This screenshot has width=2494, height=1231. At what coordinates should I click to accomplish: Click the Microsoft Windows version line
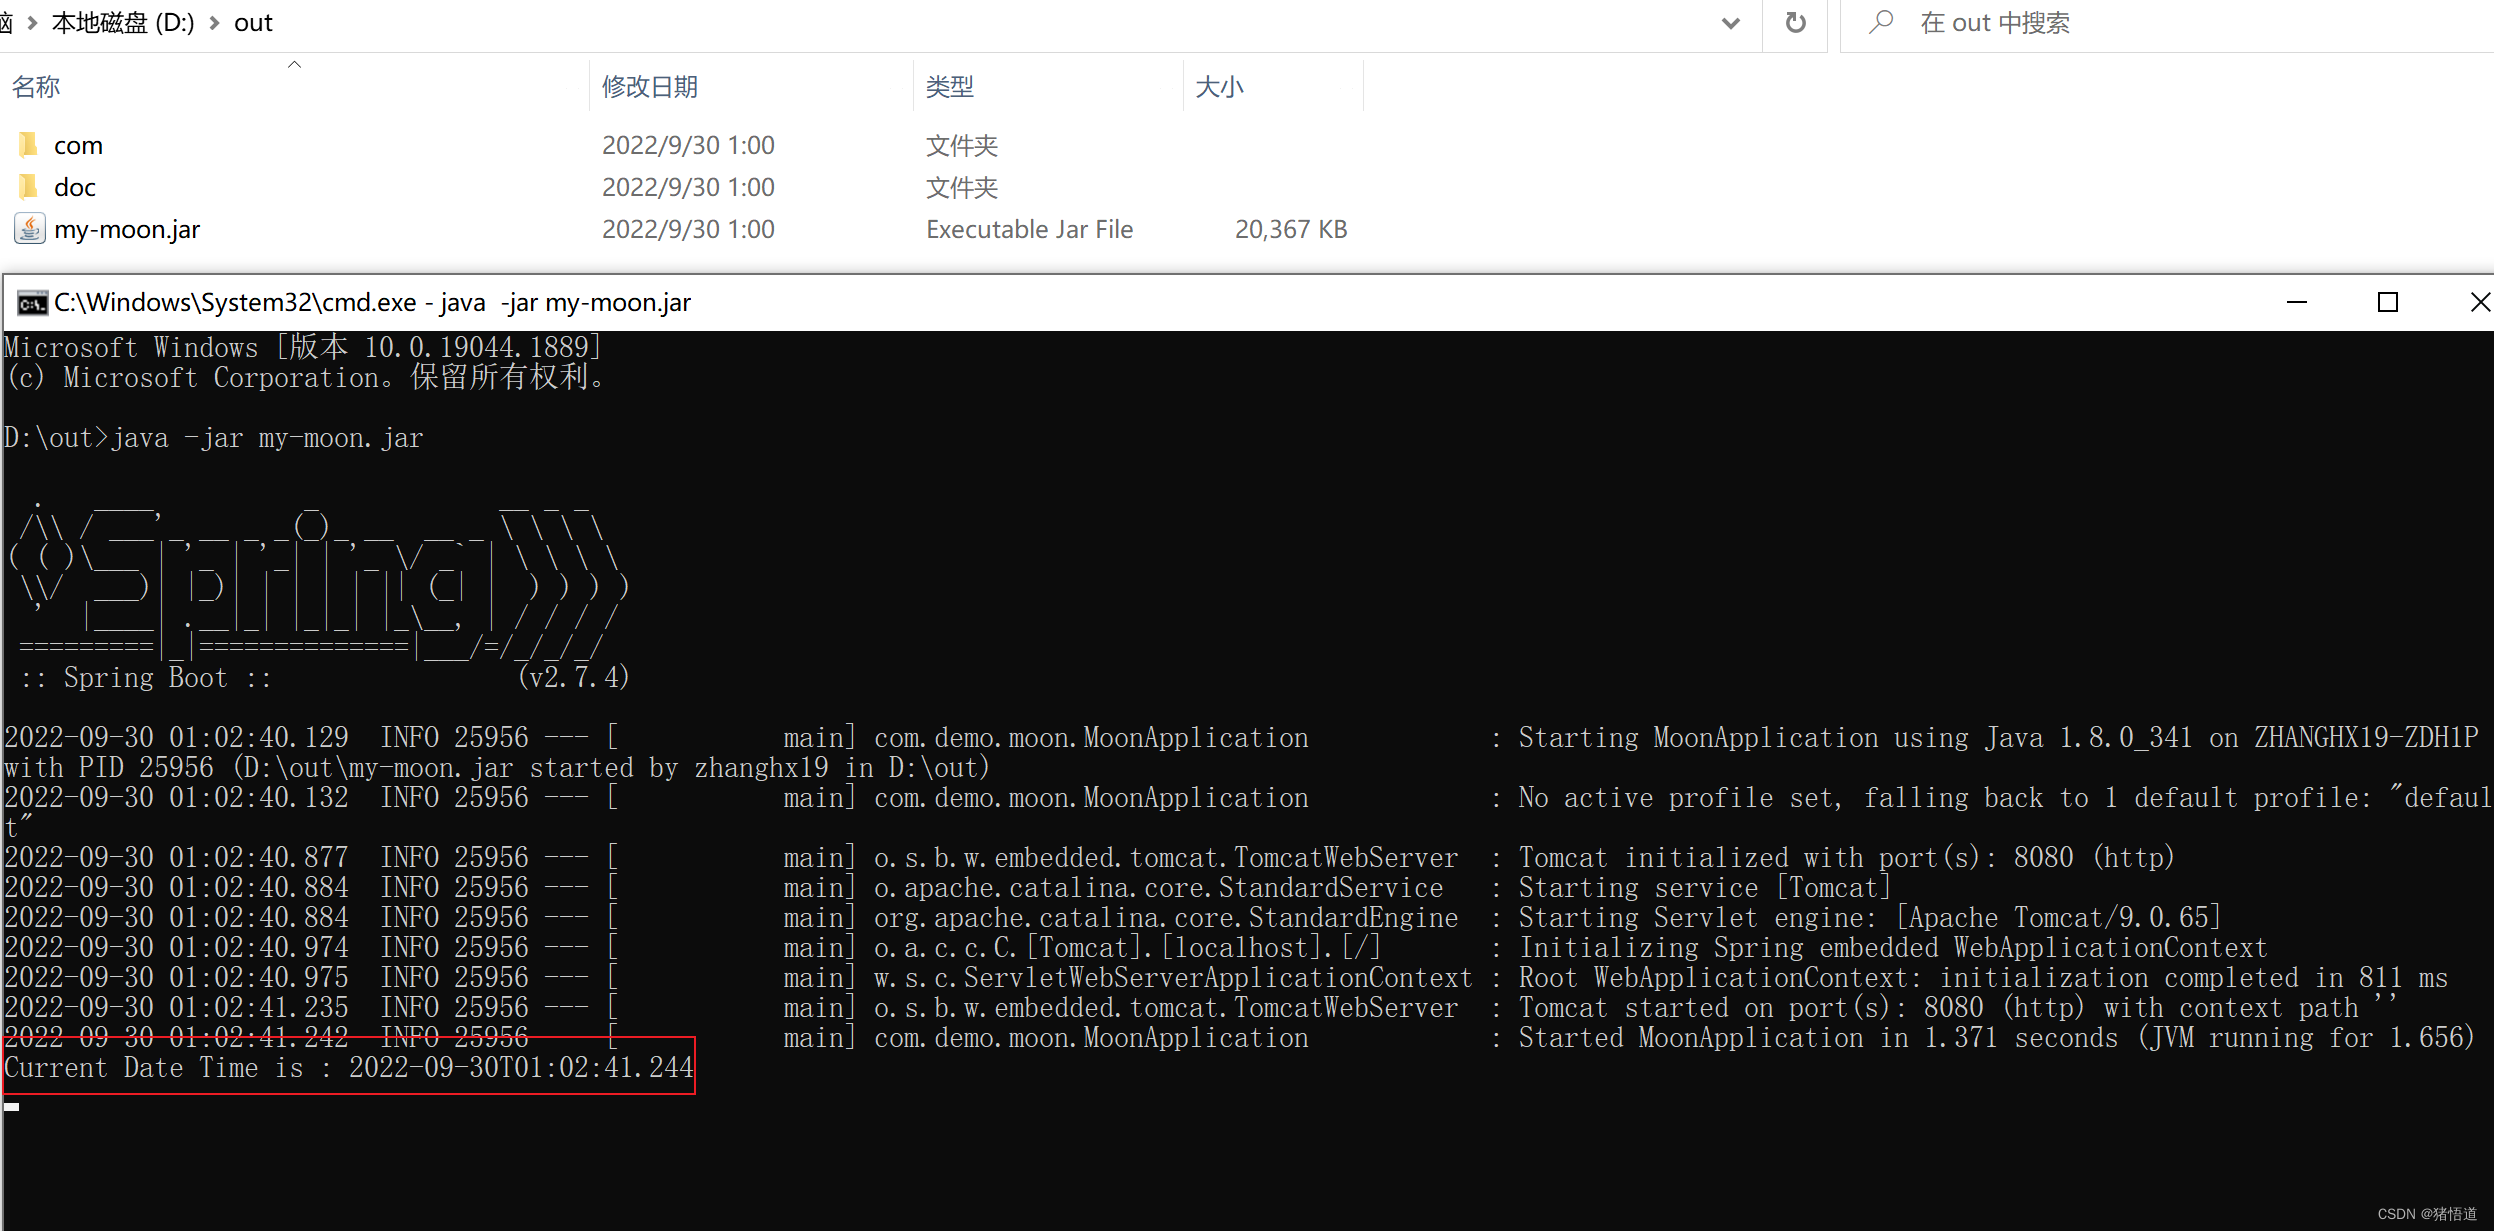tap(302, 347)
